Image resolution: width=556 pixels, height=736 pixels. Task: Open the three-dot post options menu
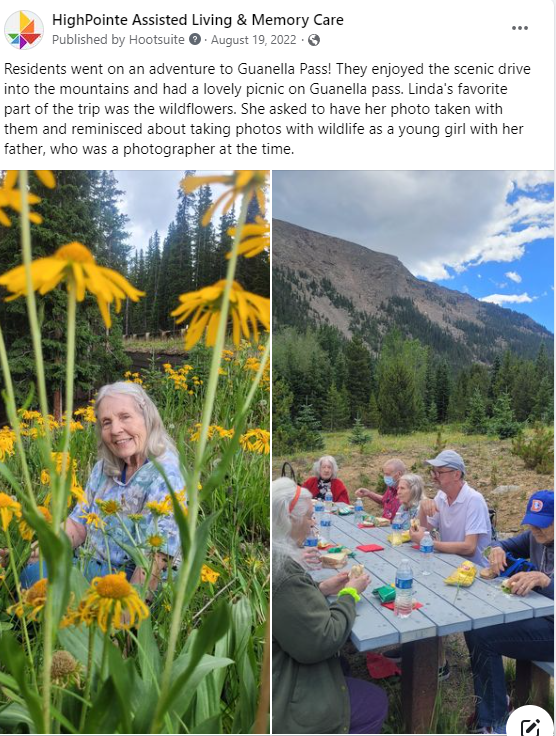click(519, 28)
